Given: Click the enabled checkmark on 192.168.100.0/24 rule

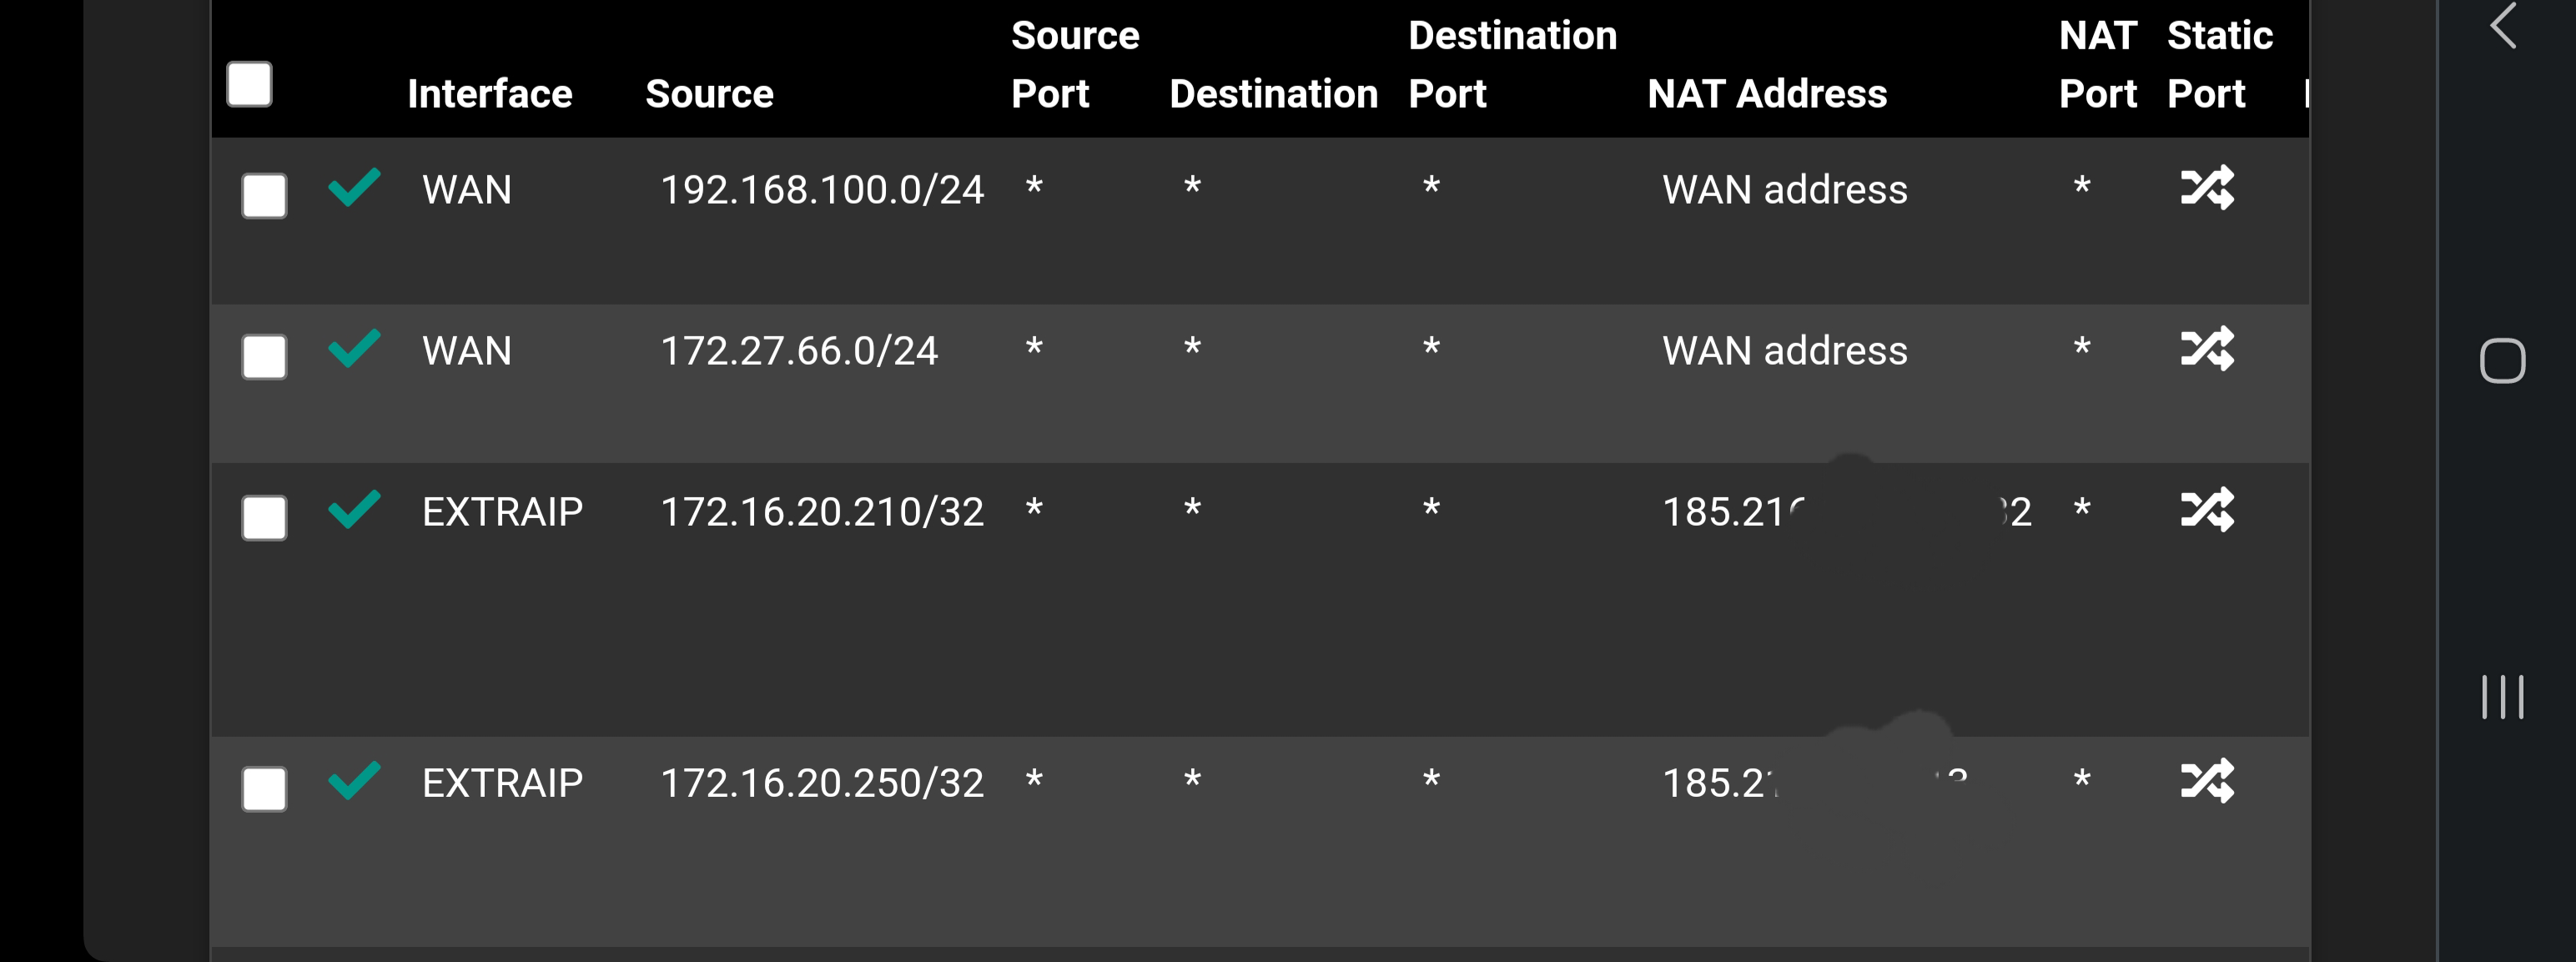Looking at the screenshot, I should (355, 187).
